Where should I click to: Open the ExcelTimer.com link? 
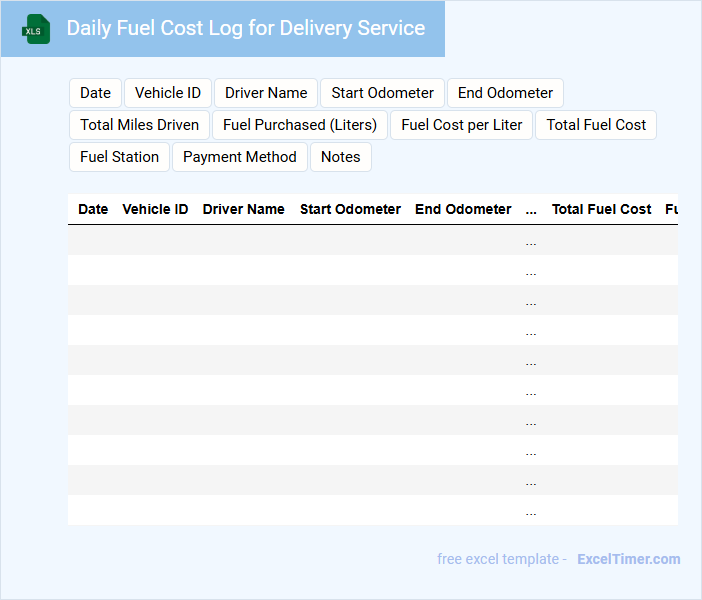628,559
